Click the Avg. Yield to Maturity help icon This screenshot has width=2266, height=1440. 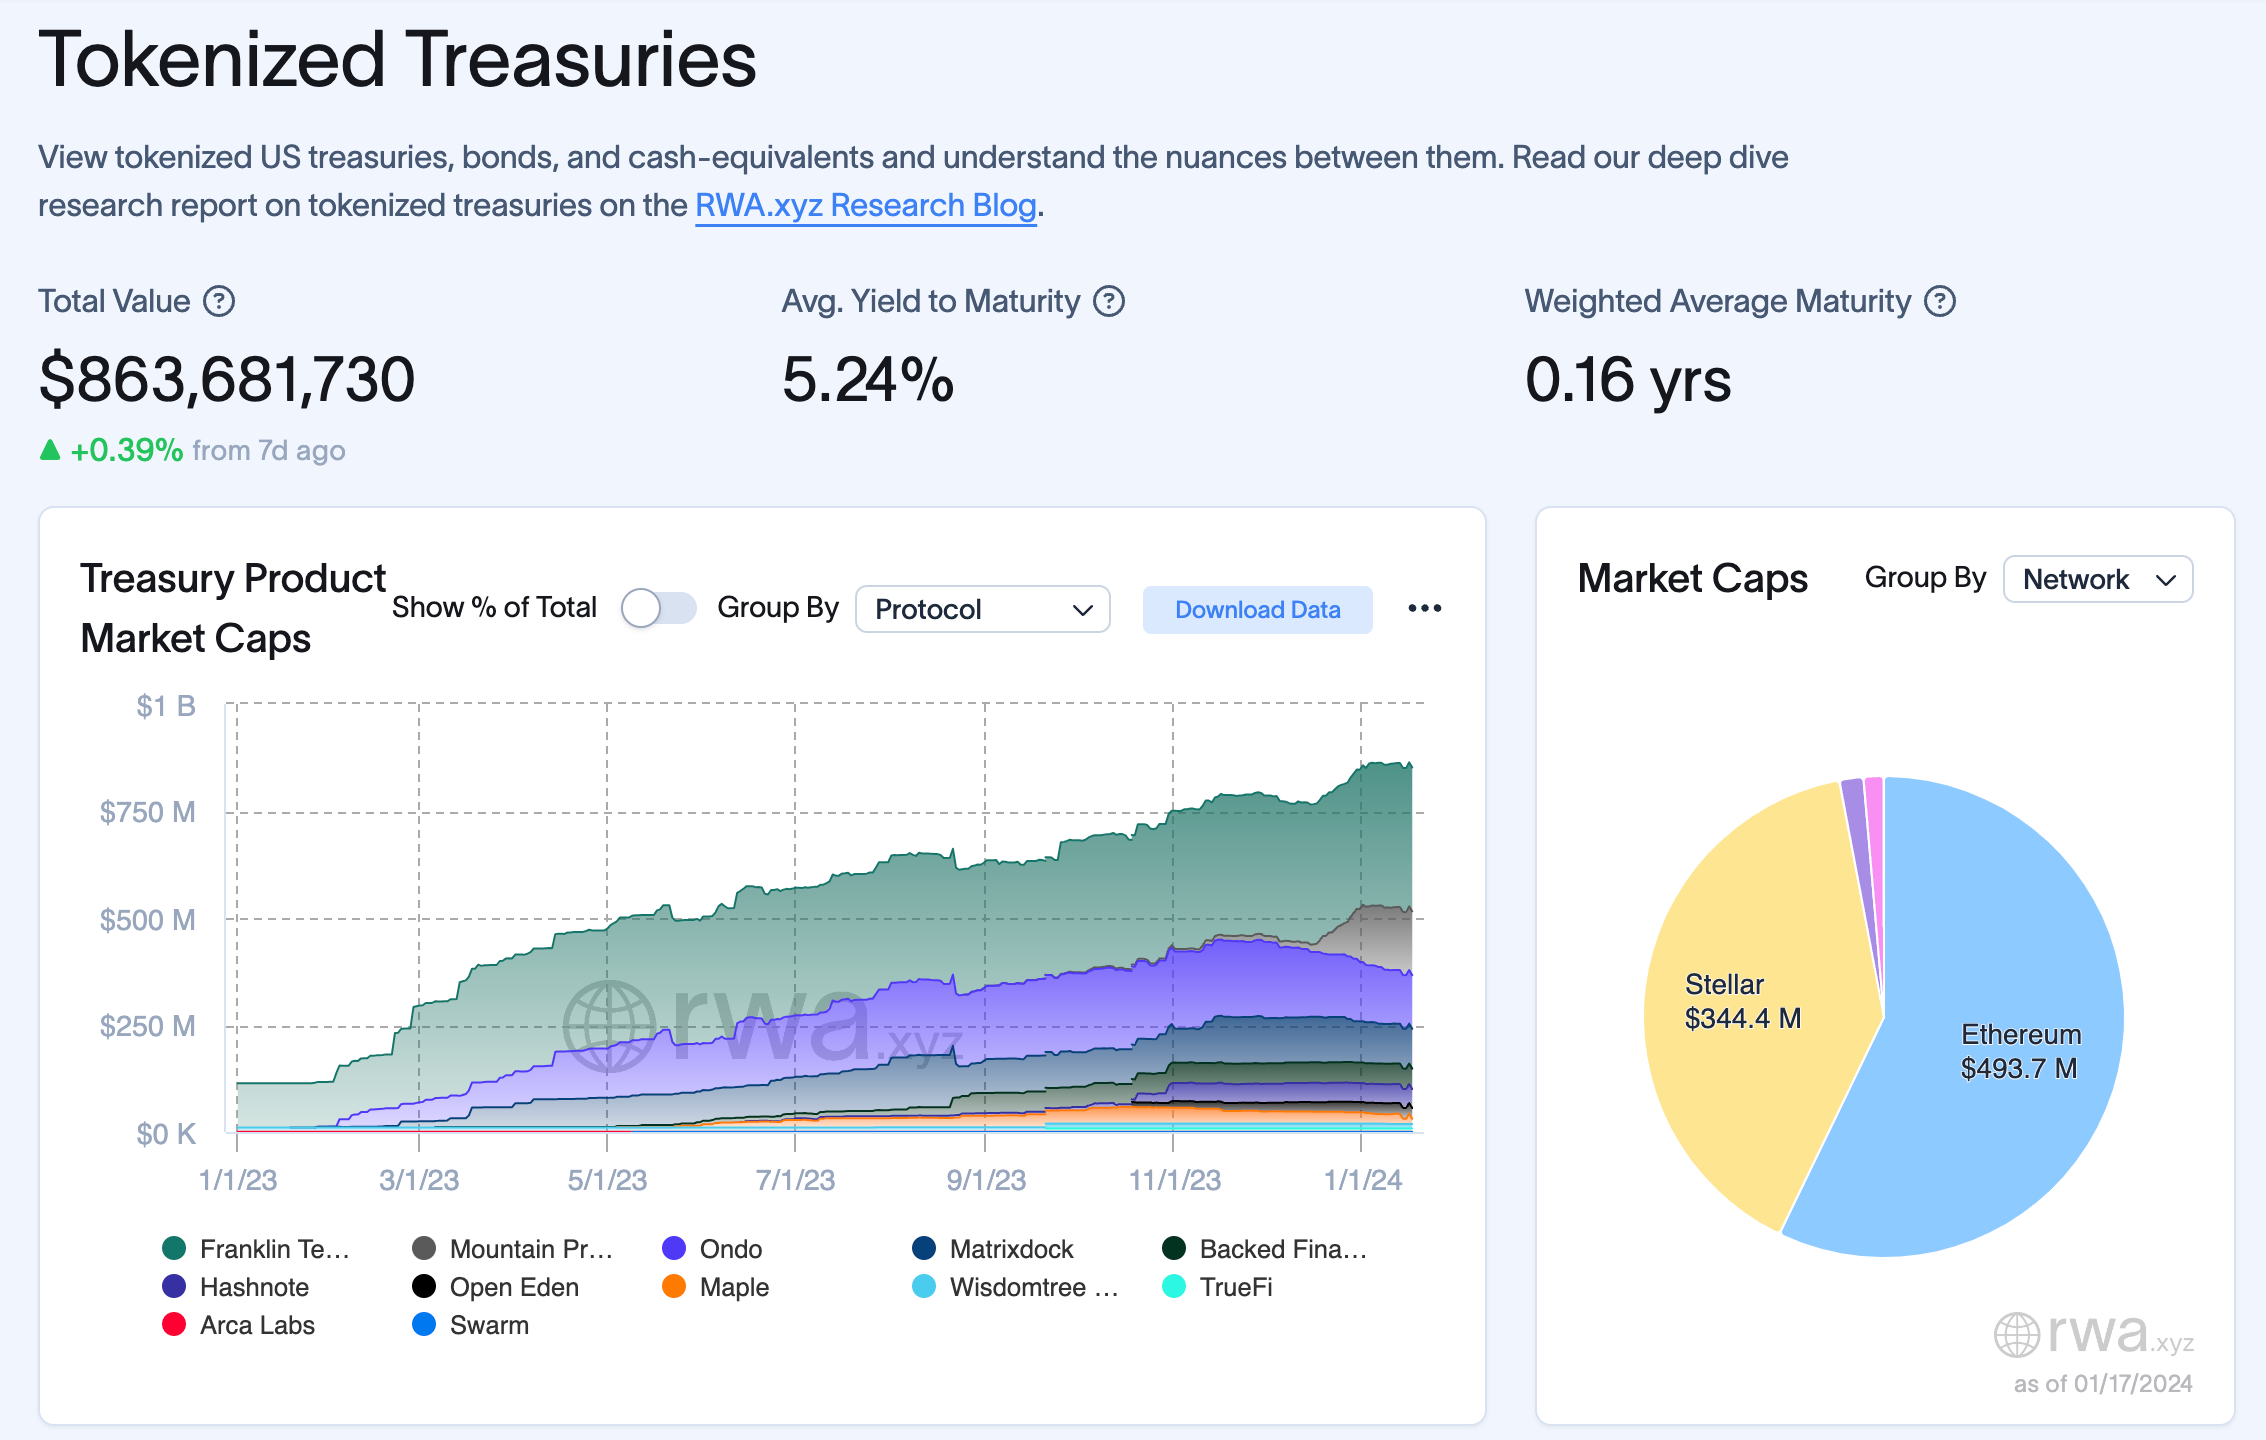(x=1108, y=301)
